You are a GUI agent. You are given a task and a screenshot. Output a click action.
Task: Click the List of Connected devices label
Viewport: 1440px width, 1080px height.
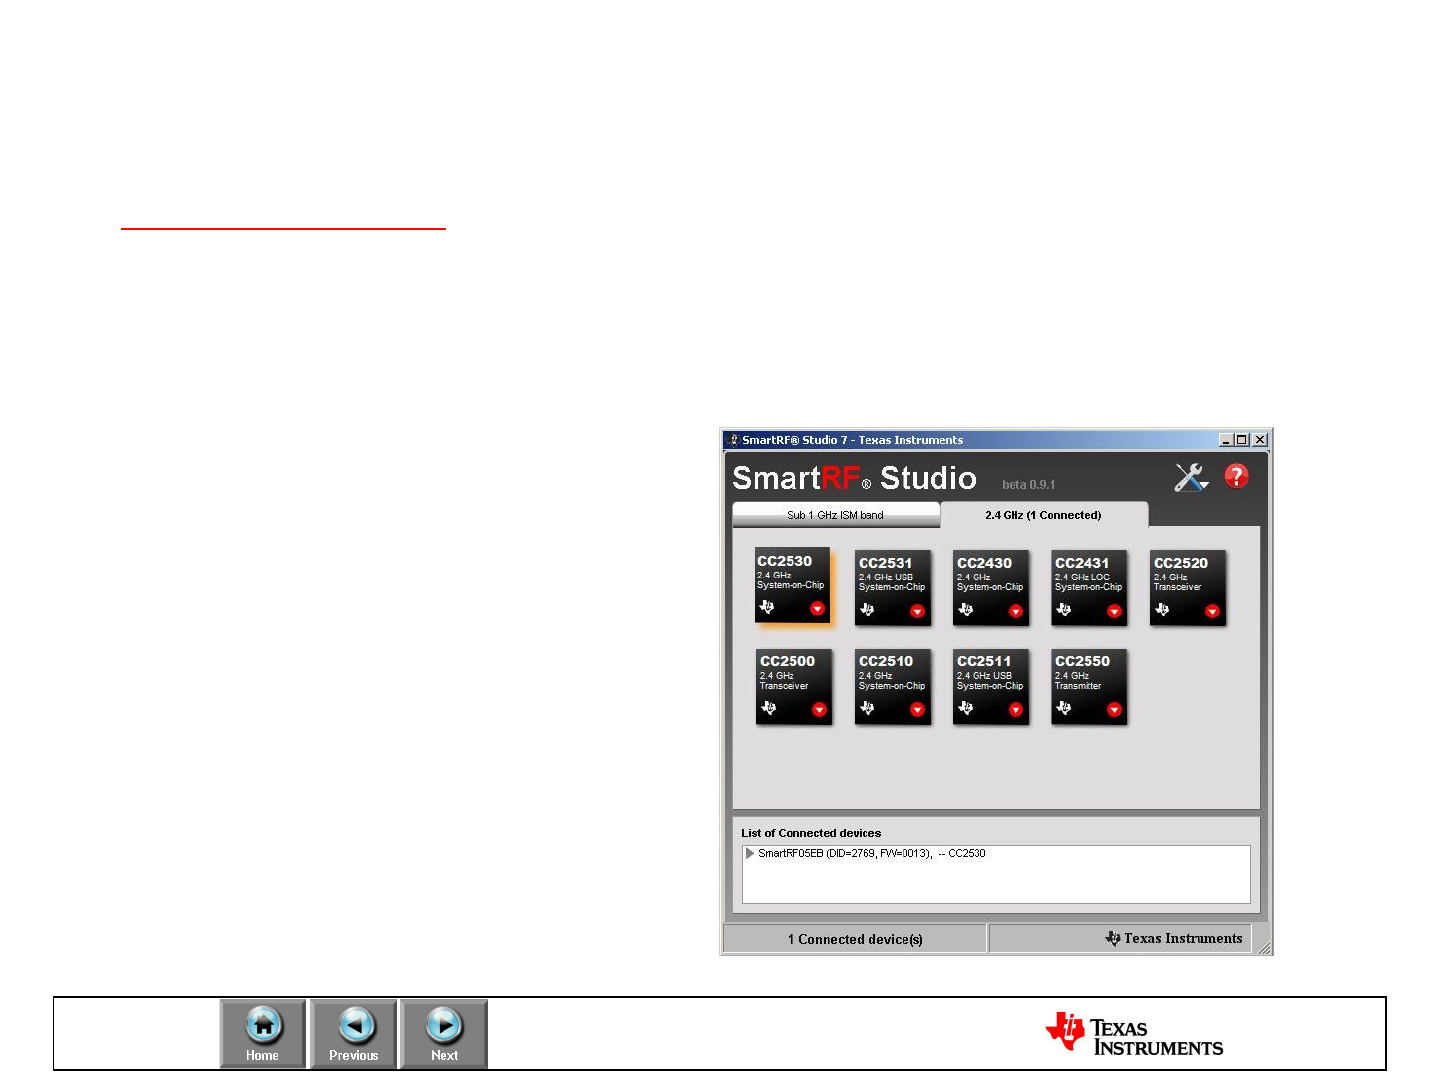pos(811,833)
